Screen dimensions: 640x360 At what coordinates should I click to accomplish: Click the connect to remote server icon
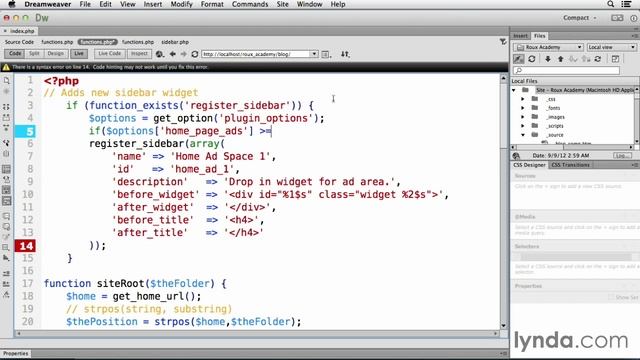[518, 59]
